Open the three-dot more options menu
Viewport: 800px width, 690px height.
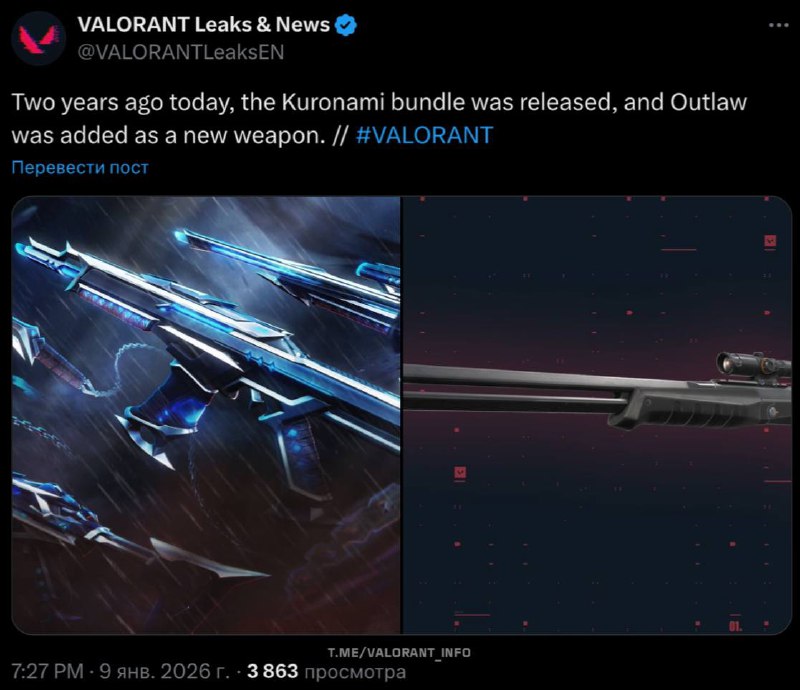click(x=779, y=25)
